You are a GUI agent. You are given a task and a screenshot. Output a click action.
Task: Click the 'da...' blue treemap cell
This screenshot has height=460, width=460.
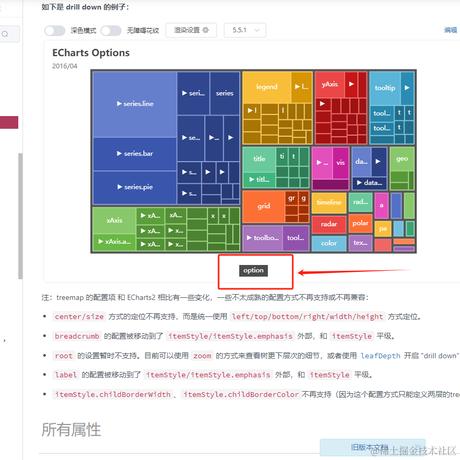(361, 162)
